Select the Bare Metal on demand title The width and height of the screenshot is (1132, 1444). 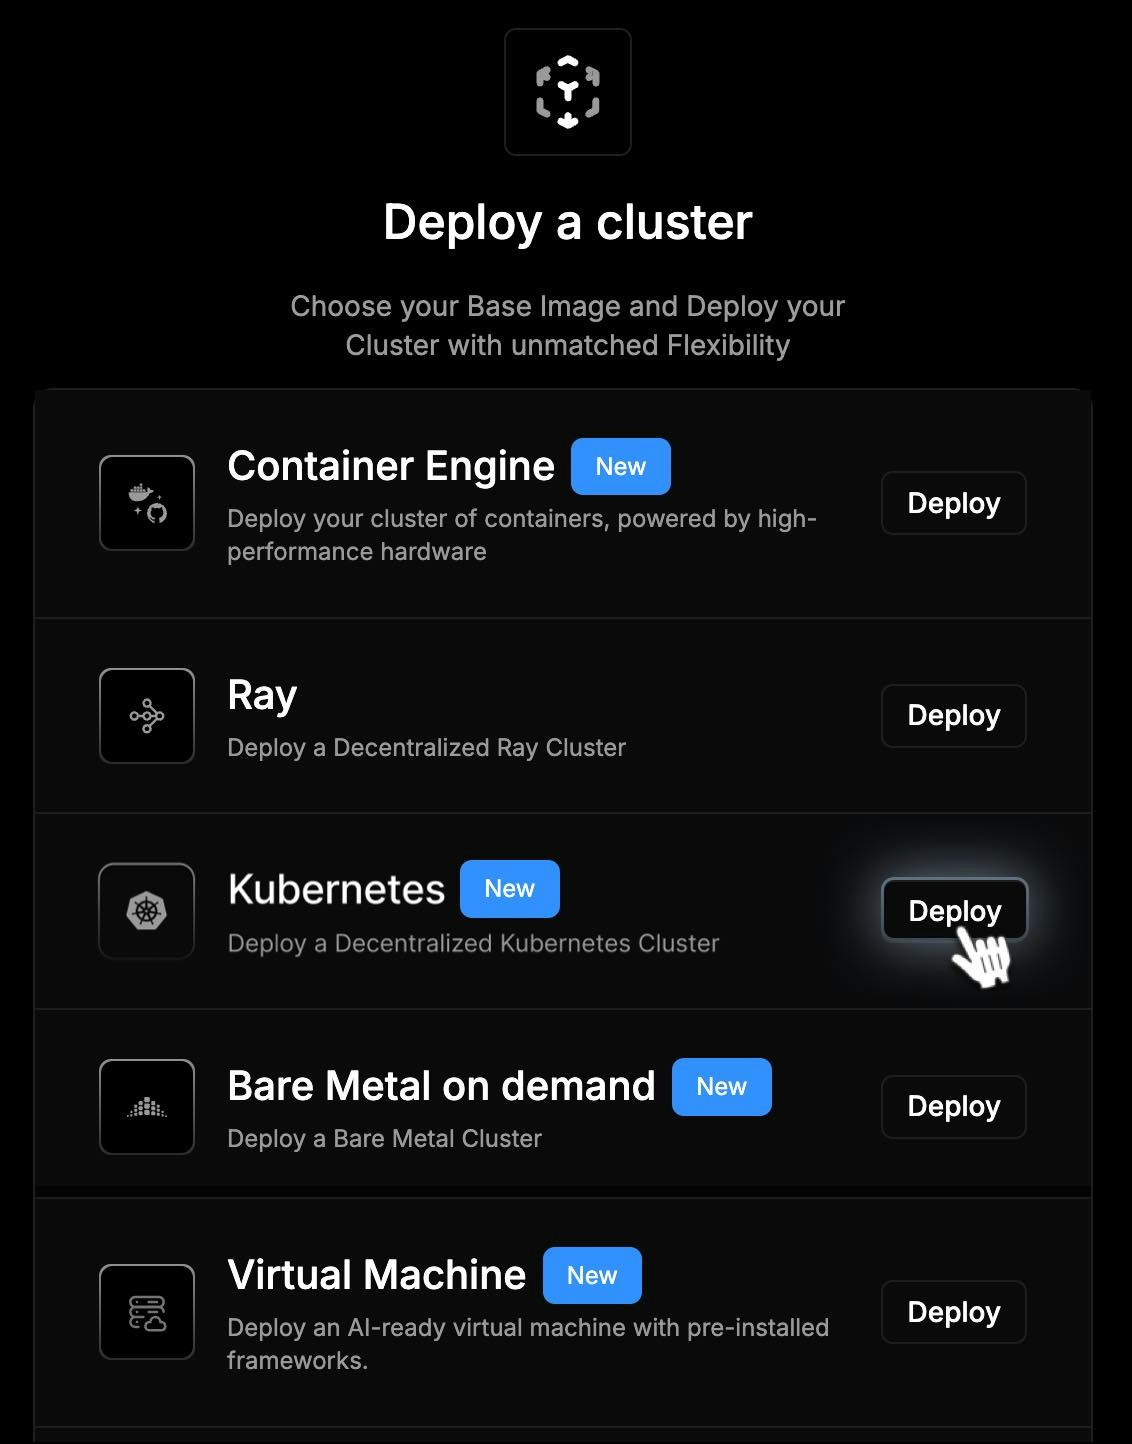(x=441, y=1086)
